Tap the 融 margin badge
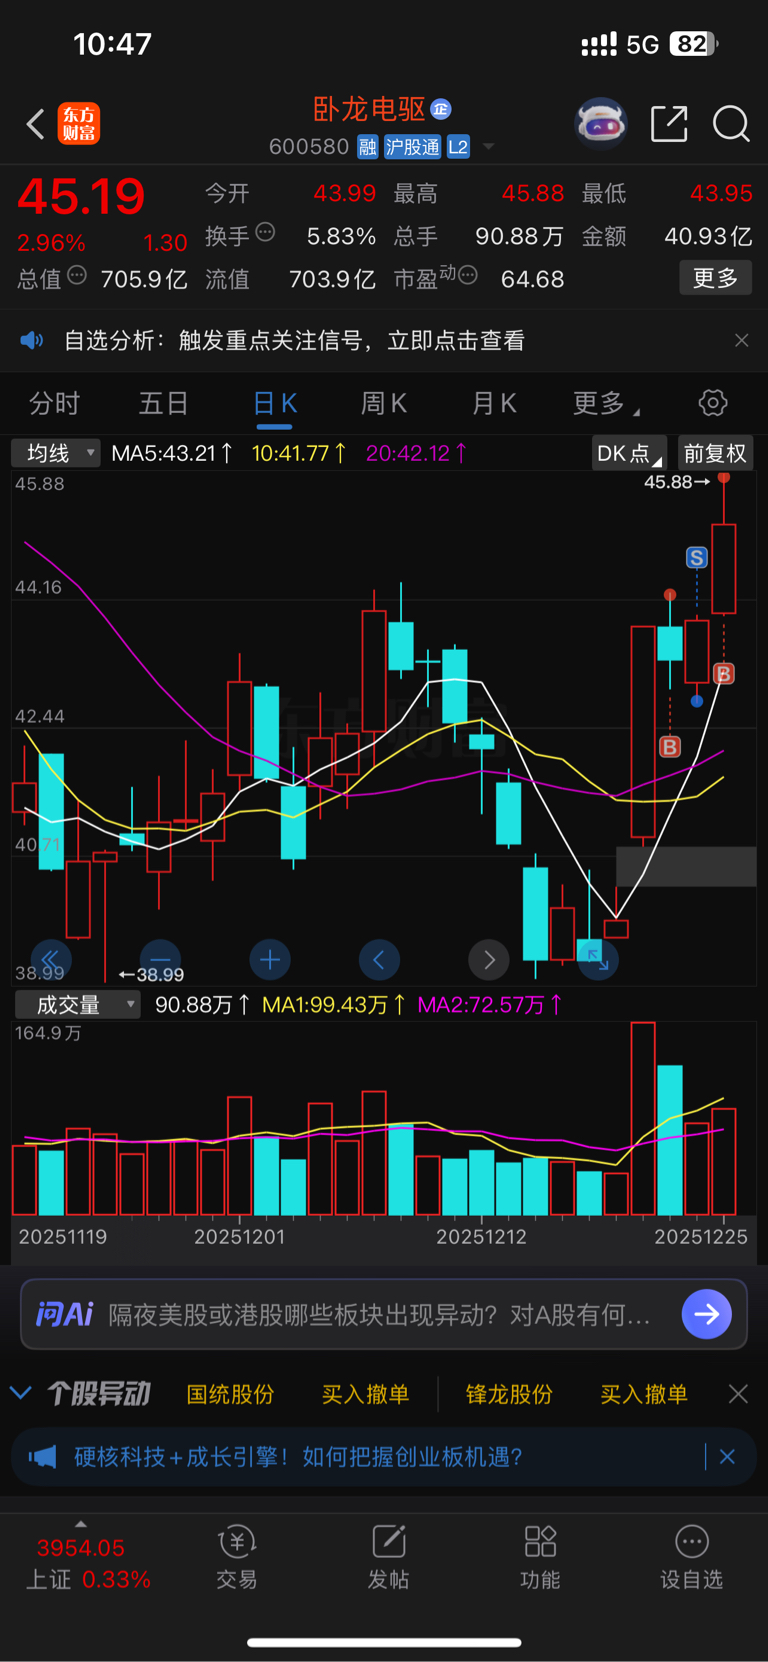The height and width of the screenshot is (1662, 768). tap(368, 147)
